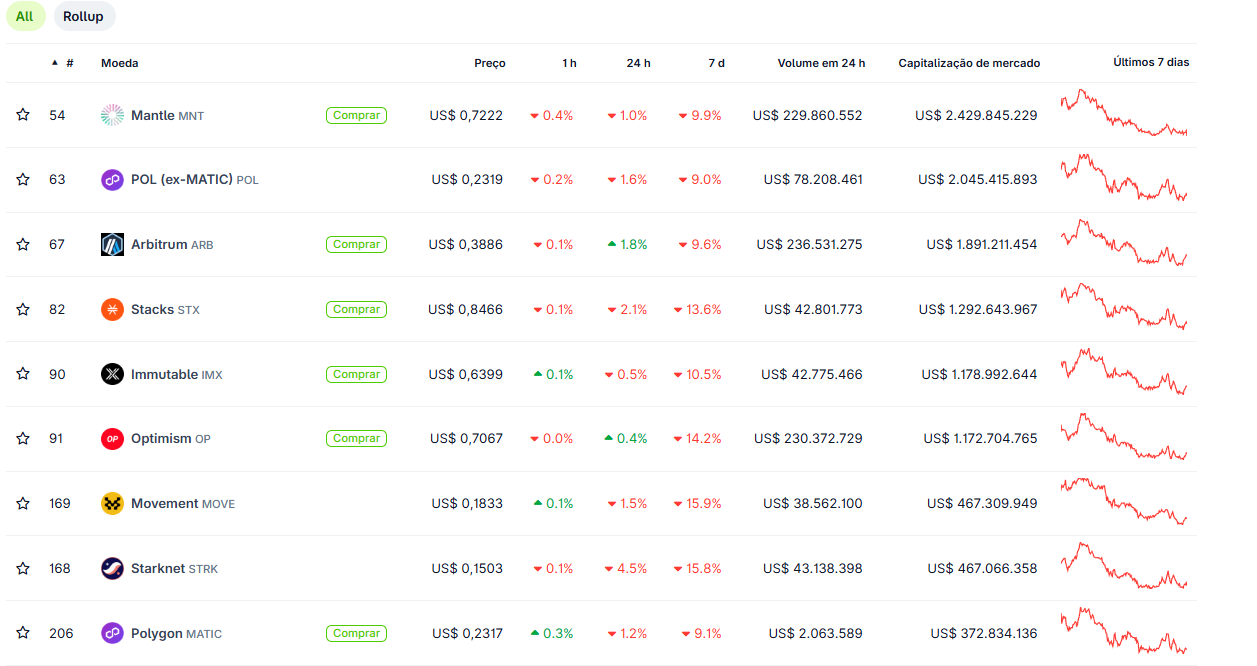Open Stacks 7-day sparkline chart
This screenshot has width=1257, height=666.
click(1124, 307)
